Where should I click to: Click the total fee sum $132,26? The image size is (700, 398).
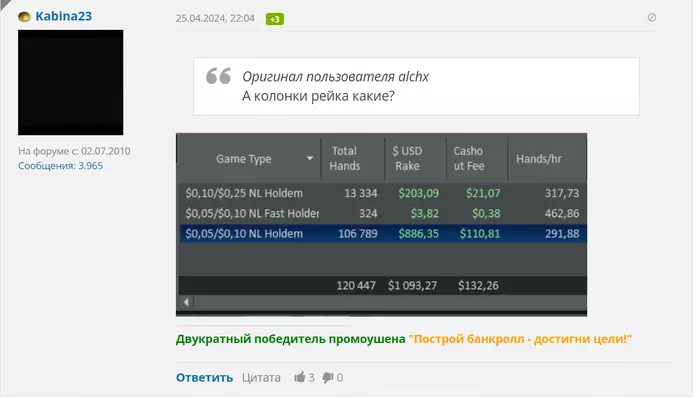click(x=478, y=286)
